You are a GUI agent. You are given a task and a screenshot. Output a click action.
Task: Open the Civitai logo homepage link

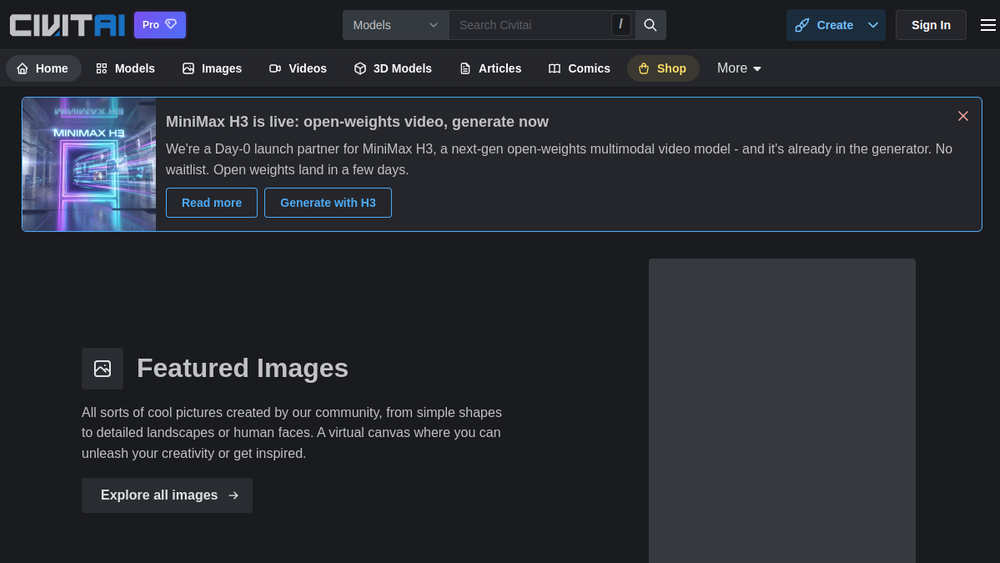tap(67, 25)
